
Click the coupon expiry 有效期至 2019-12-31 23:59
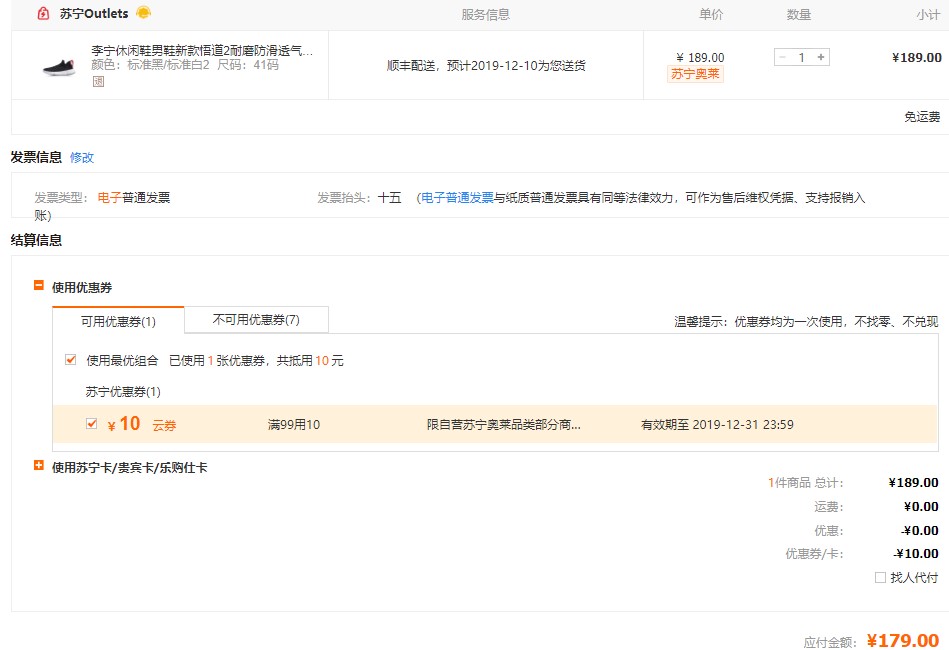[717, 425]
